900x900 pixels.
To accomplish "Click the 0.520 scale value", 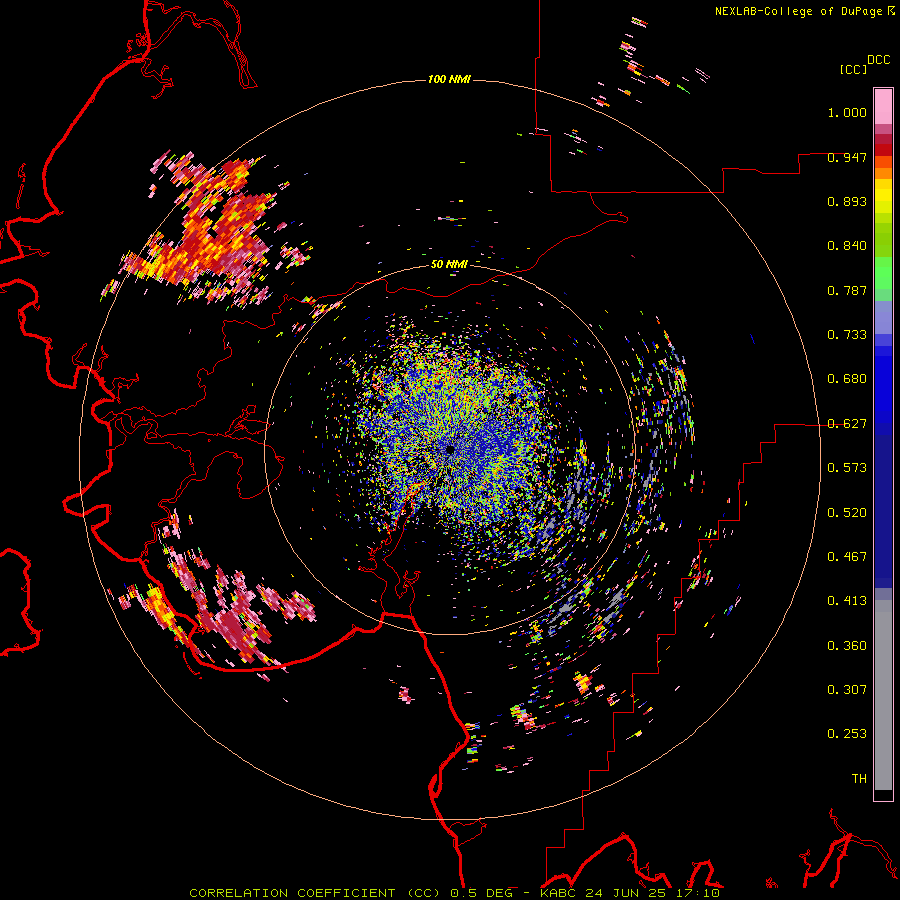I will click(847, 513).
